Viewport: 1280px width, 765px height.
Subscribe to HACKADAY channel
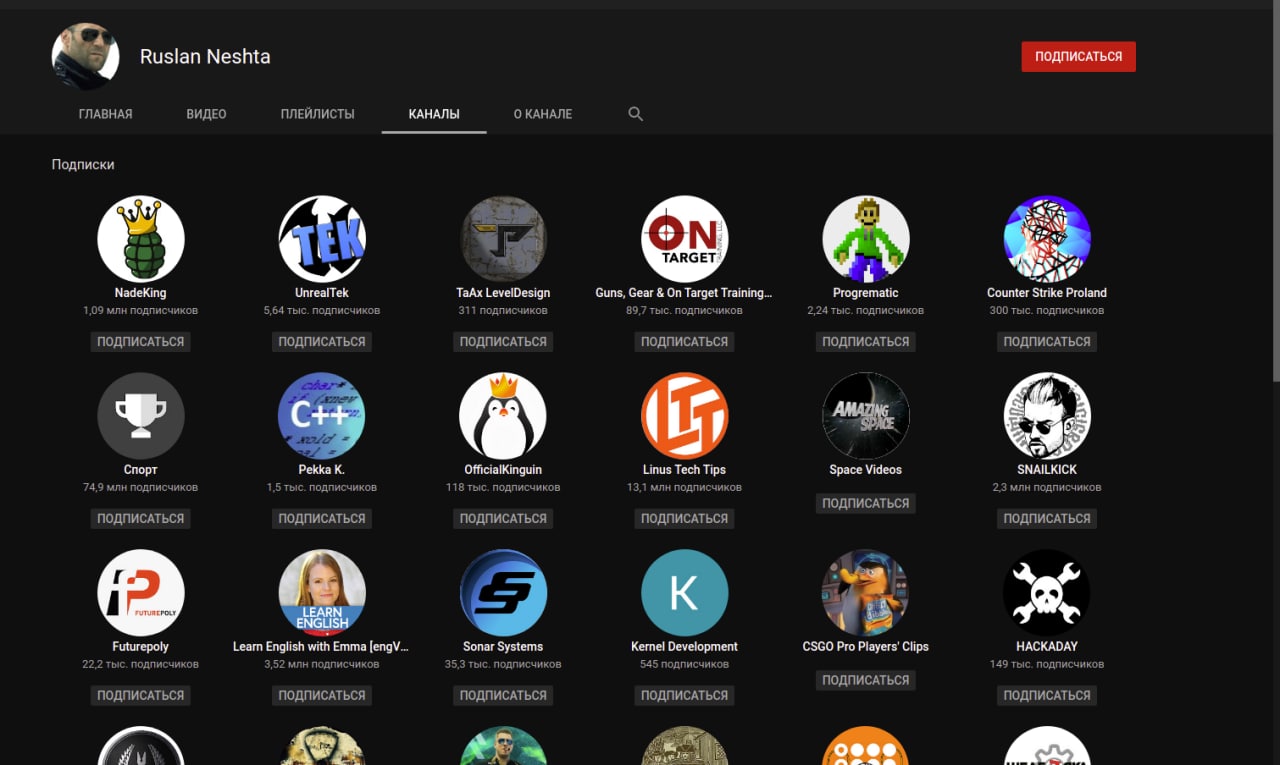tap(1047, 695)
